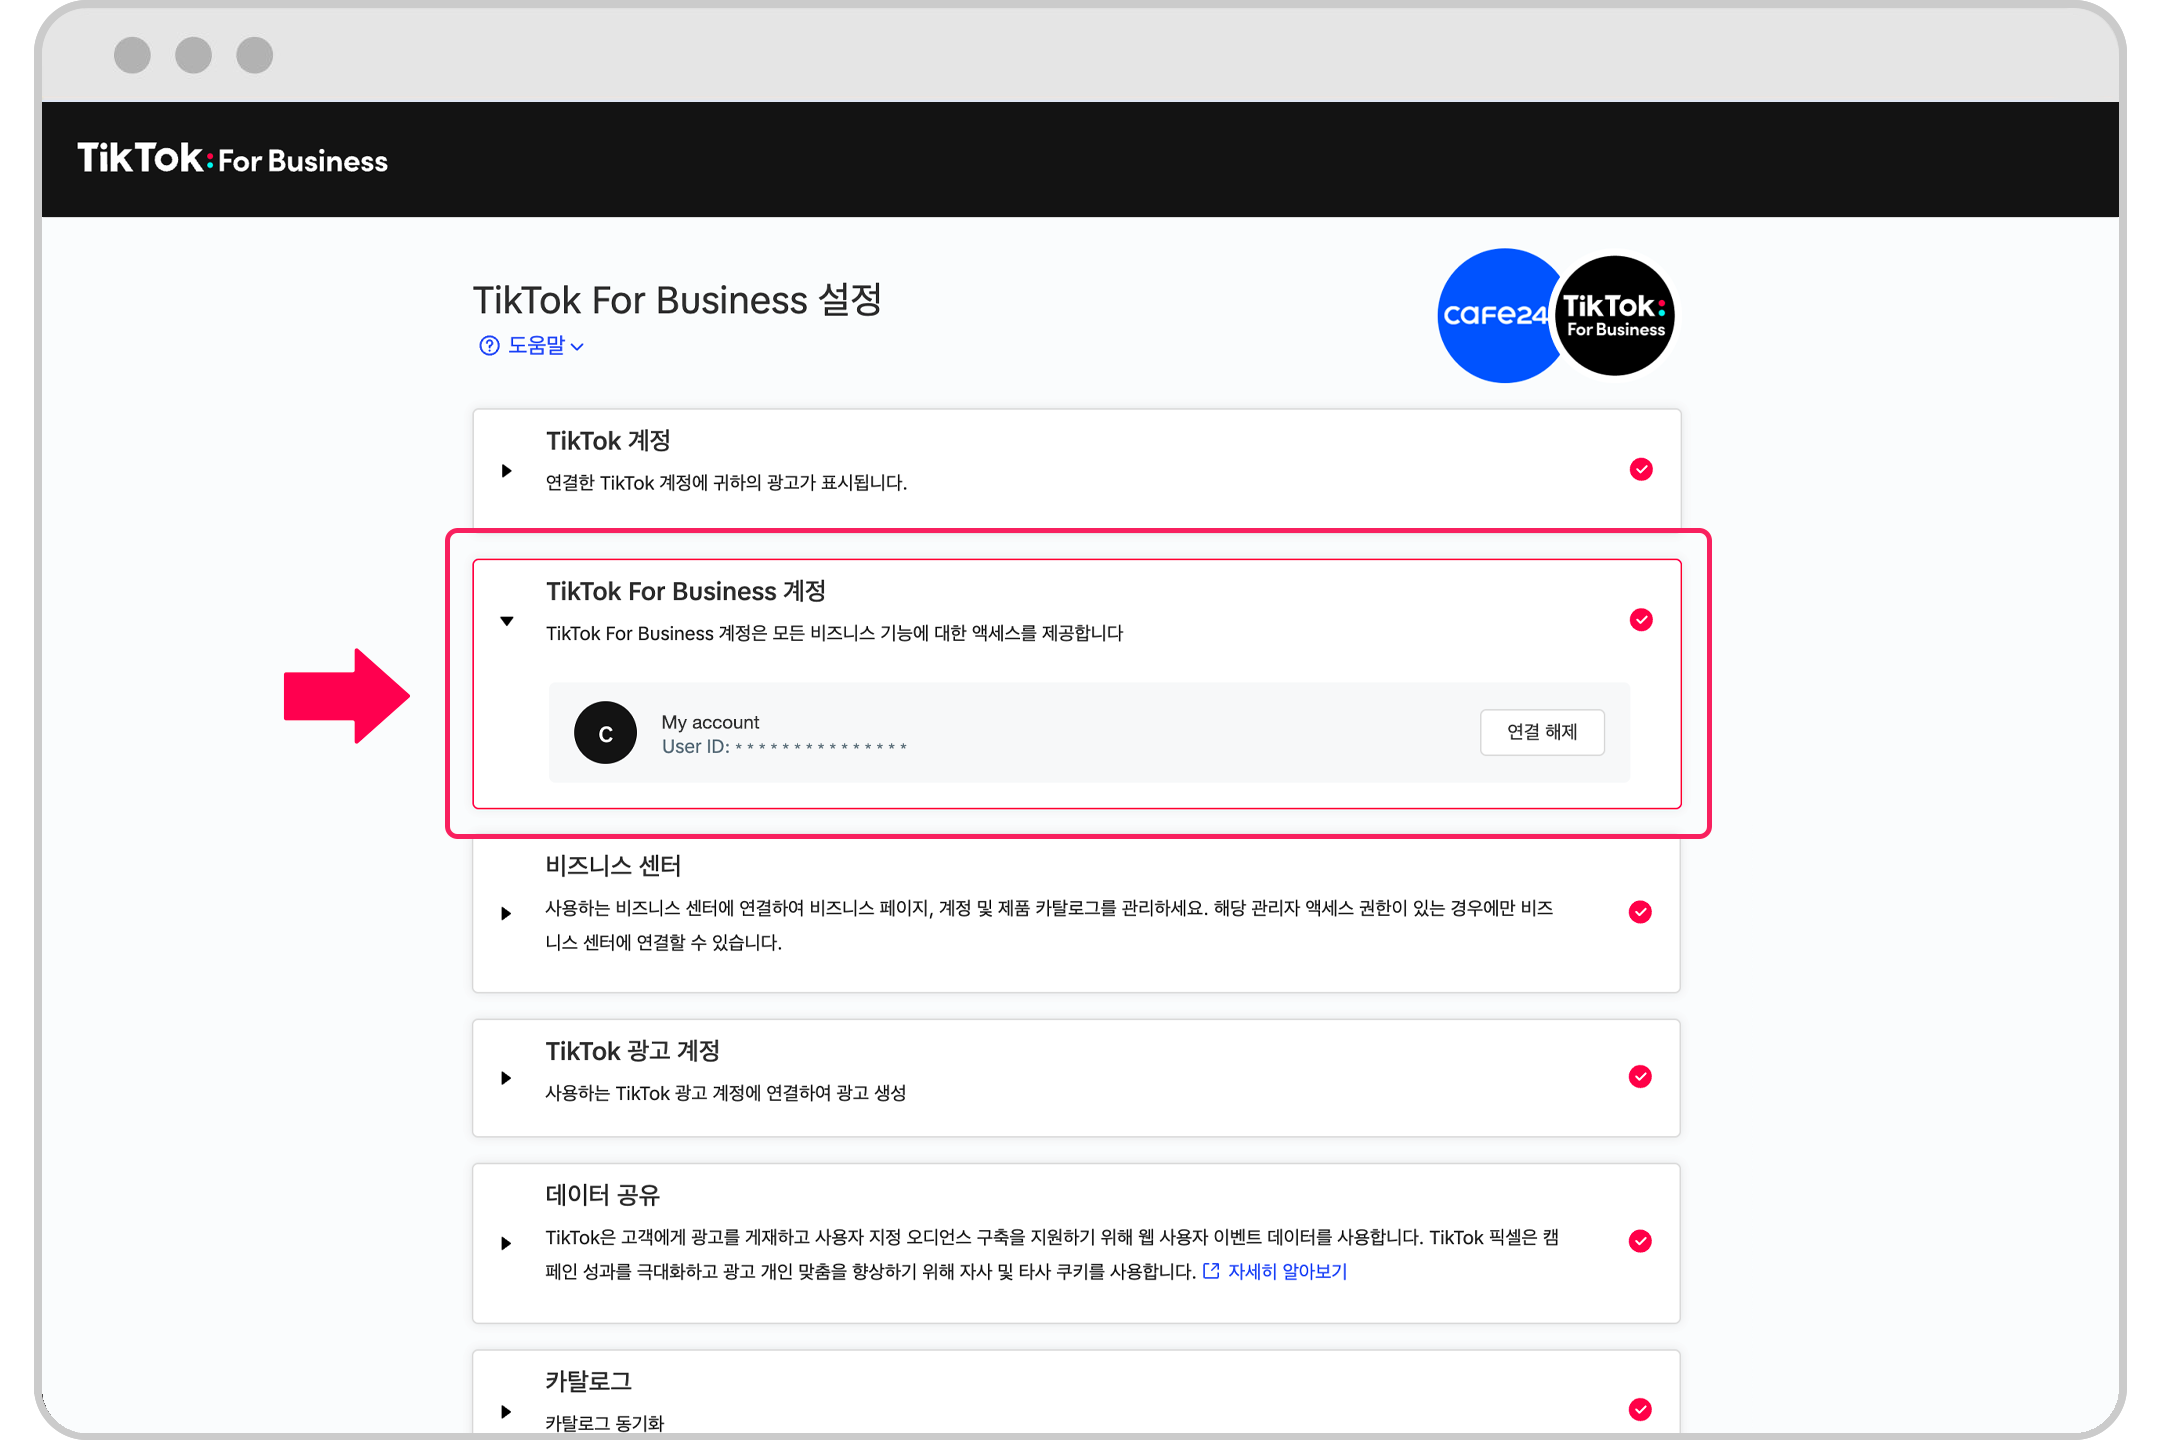Click the help question mark icon
The width and height of the screenshot is (2160, 1440).
(489, 346)
